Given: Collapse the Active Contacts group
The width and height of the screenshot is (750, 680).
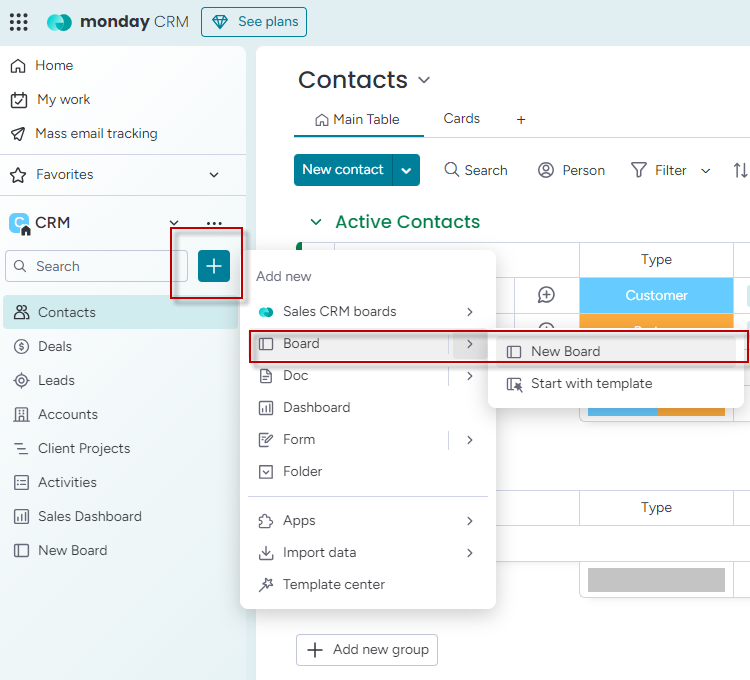Looking at the screenshot, I should (316, 222).
